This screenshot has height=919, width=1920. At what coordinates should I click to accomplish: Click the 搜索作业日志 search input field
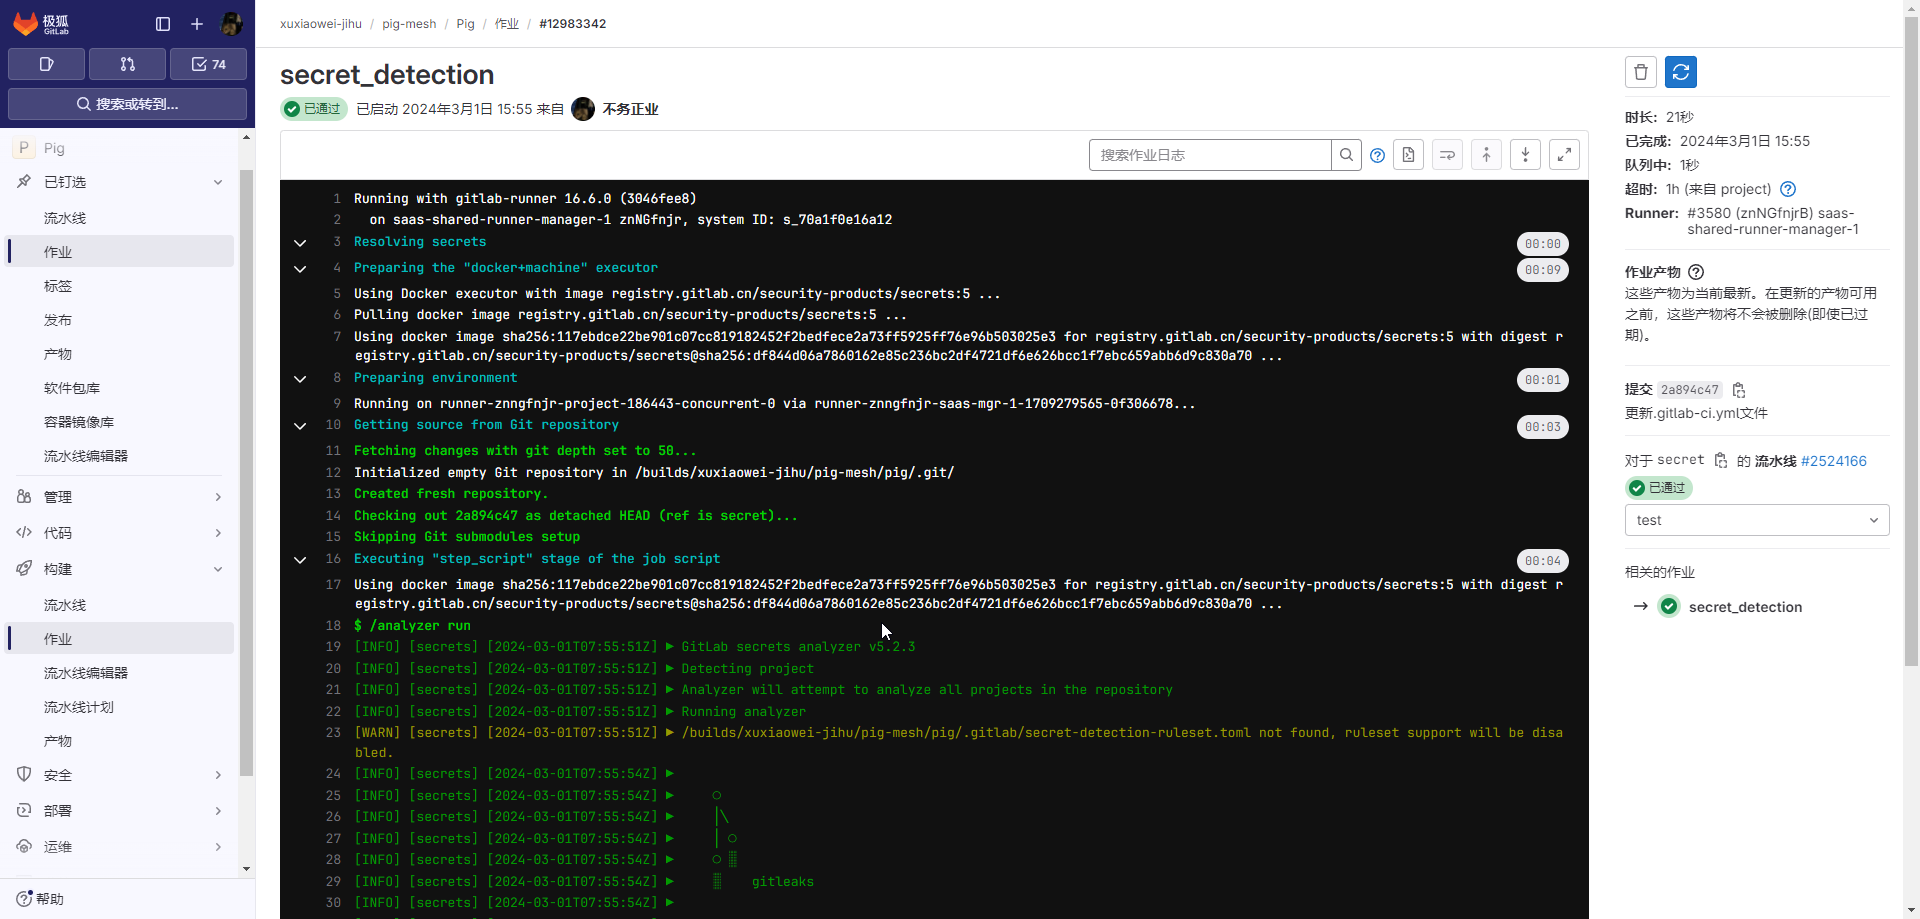tap(1210, 155)
